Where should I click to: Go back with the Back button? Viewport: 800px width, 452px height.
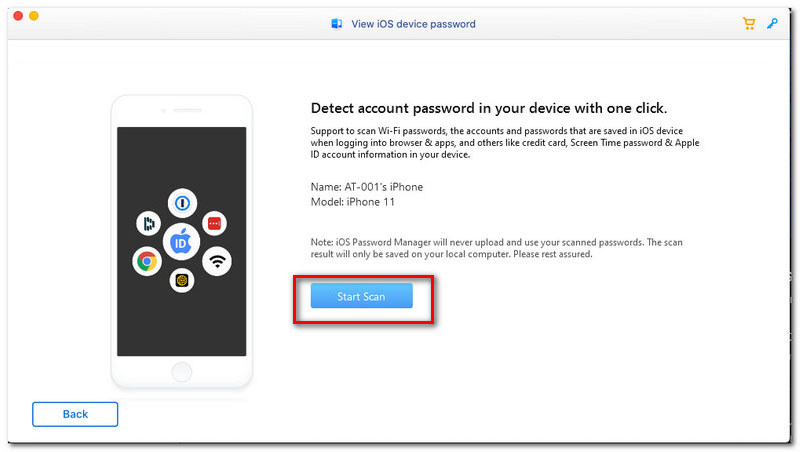coord(75,414)
